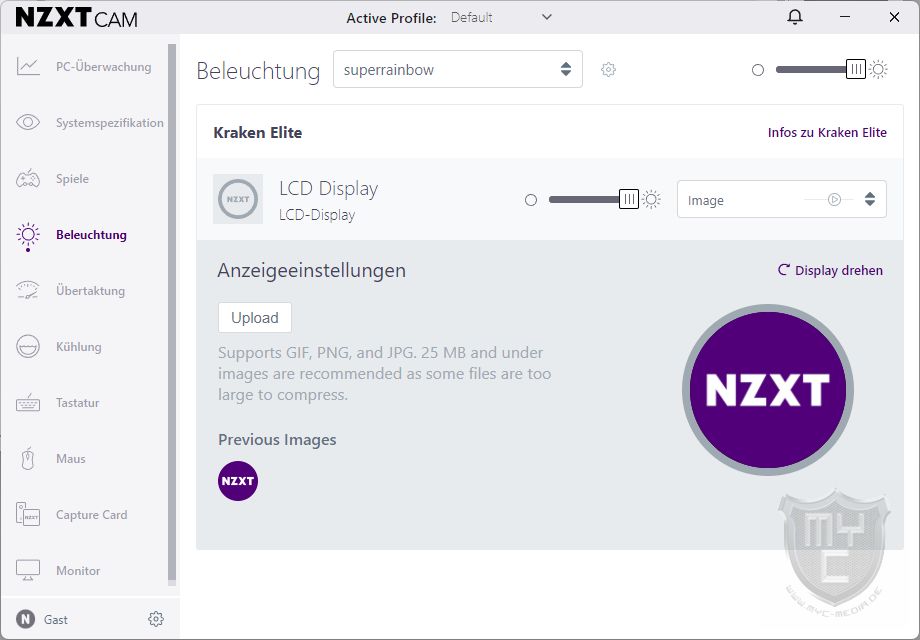Click the Übertaktung gauge icon

click(28, 291)
